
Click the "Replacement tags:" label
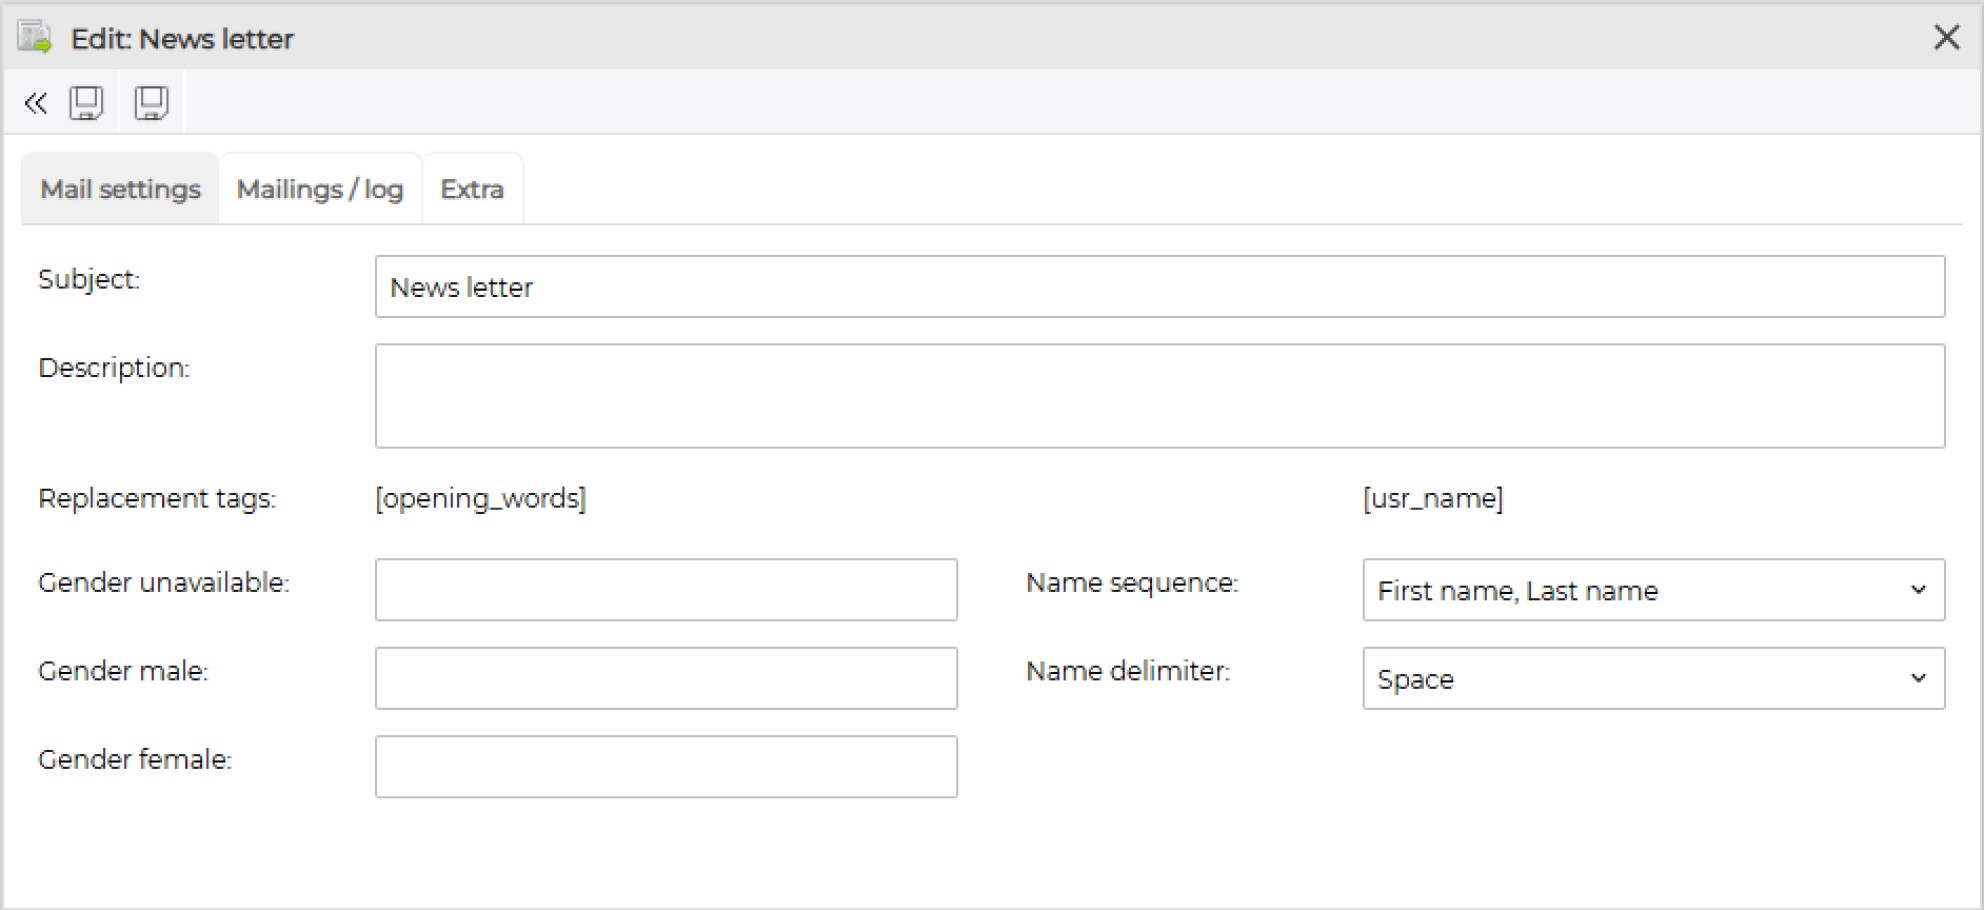tap(157, 498)
